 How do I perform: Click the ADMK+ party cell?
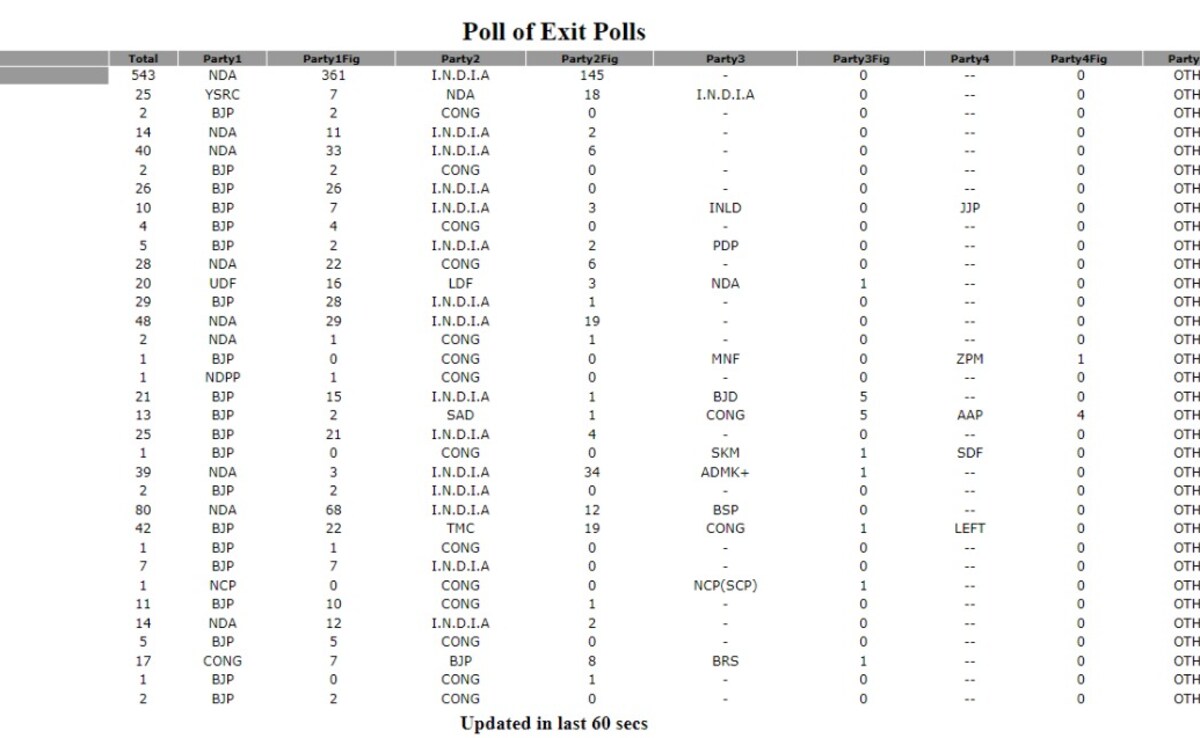point(725,472)
